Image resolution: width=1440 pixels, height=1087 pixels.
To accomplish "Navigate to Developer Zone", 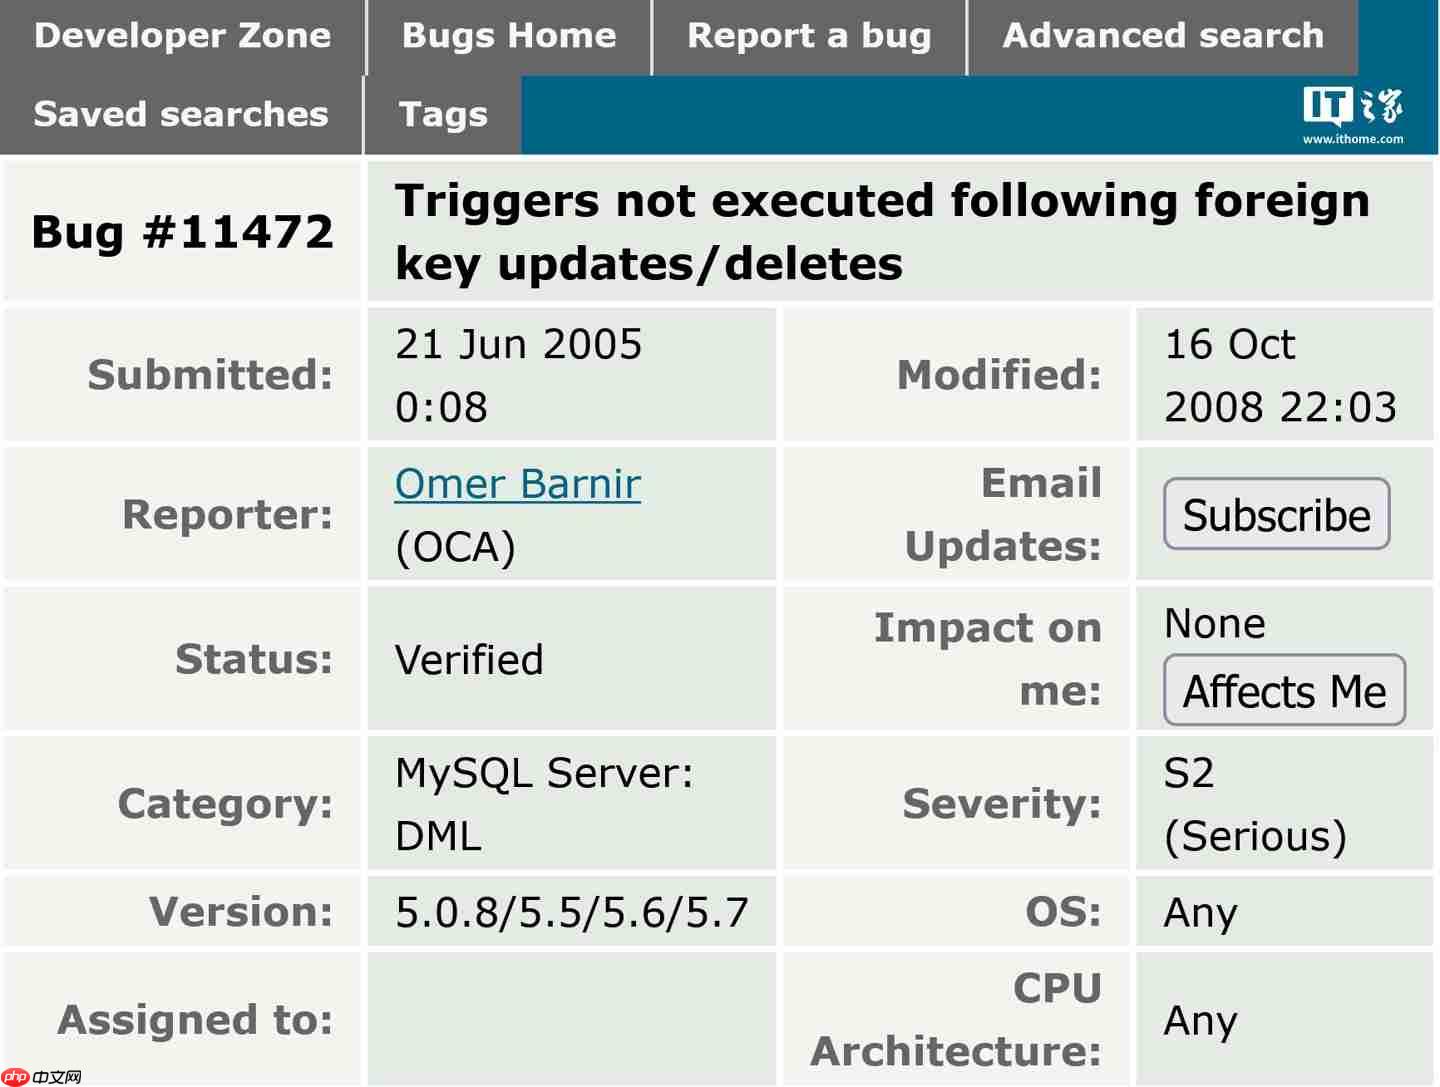I will 182,36.
